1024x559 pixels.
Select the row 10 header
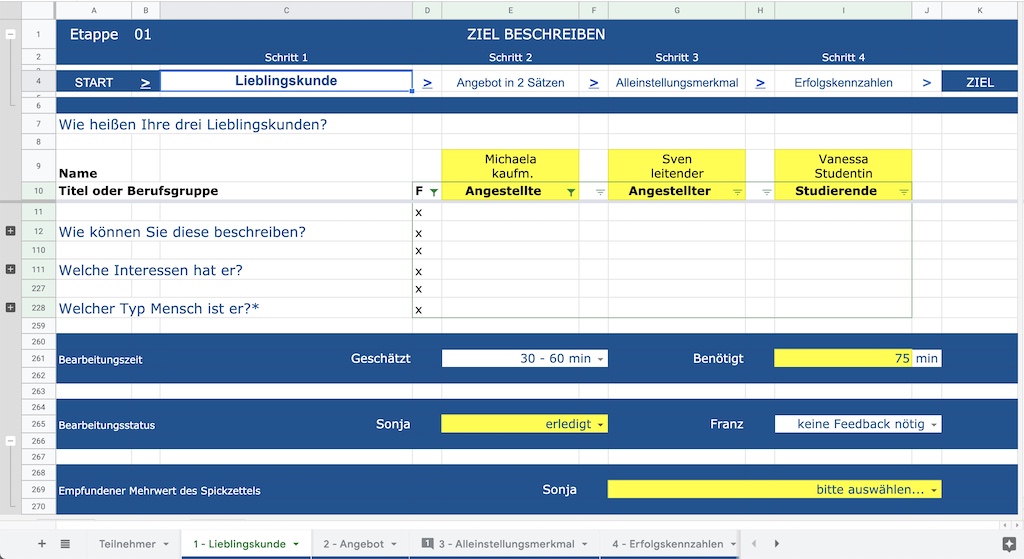39,191
